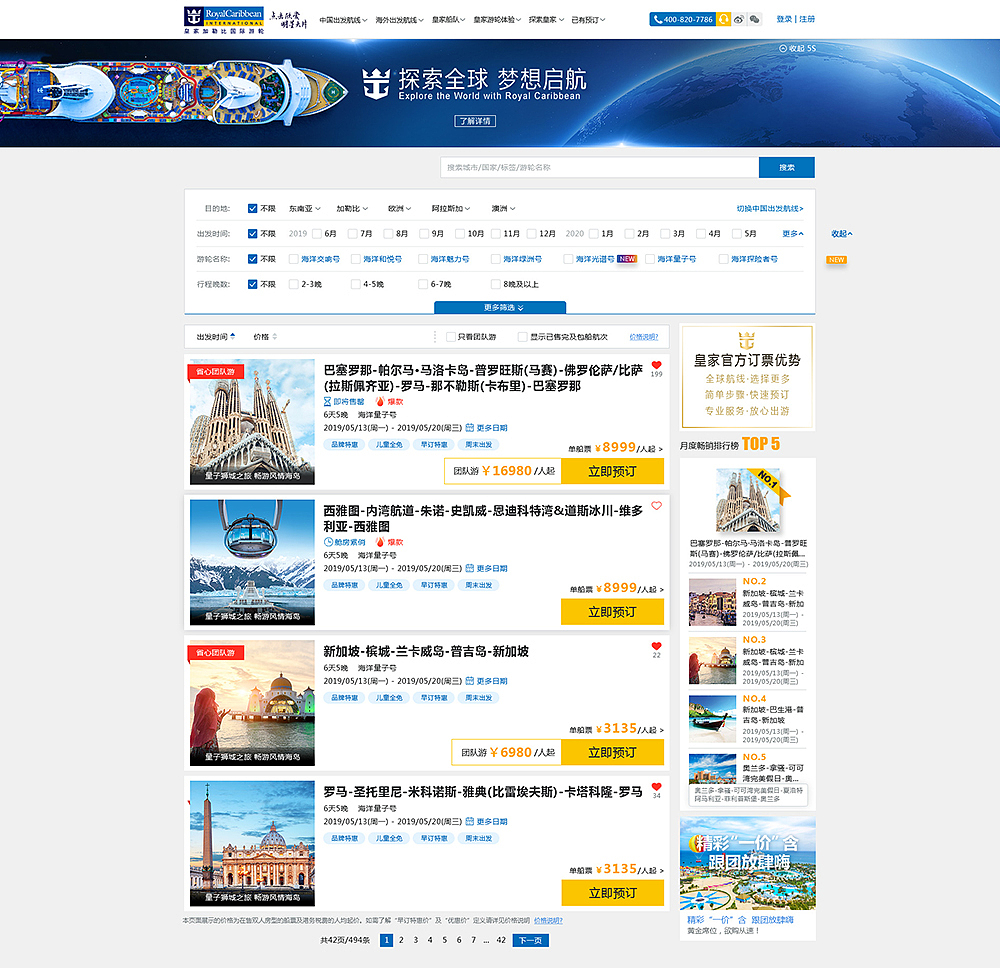Viewport: 1000px width, 968px height.
Task: Click the 搜索 search button
Action: click(786, 168)
